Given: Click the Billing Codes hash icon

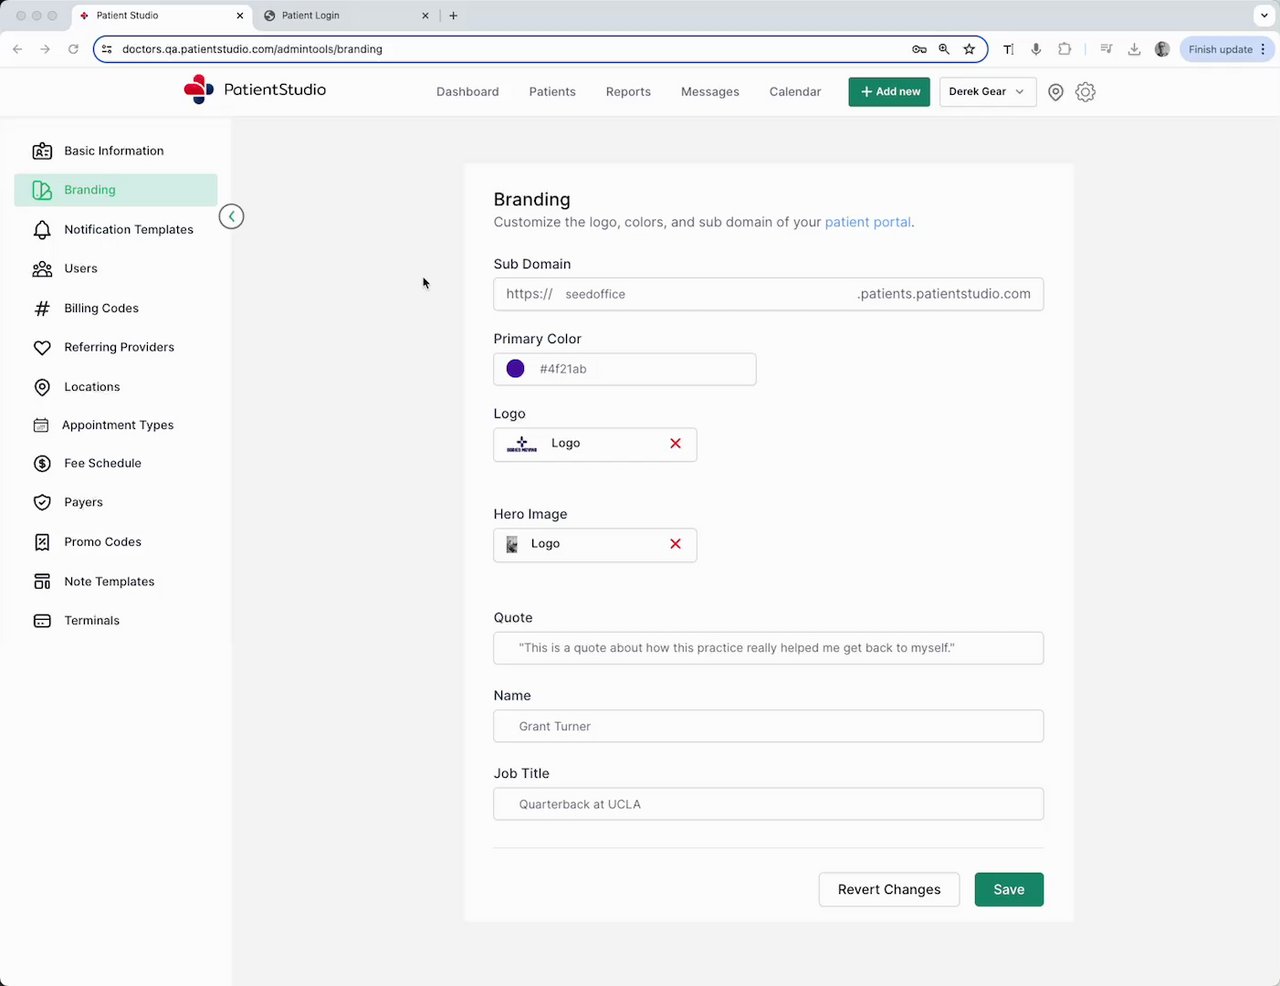Looking at the screenshot, I should (42, 309).
